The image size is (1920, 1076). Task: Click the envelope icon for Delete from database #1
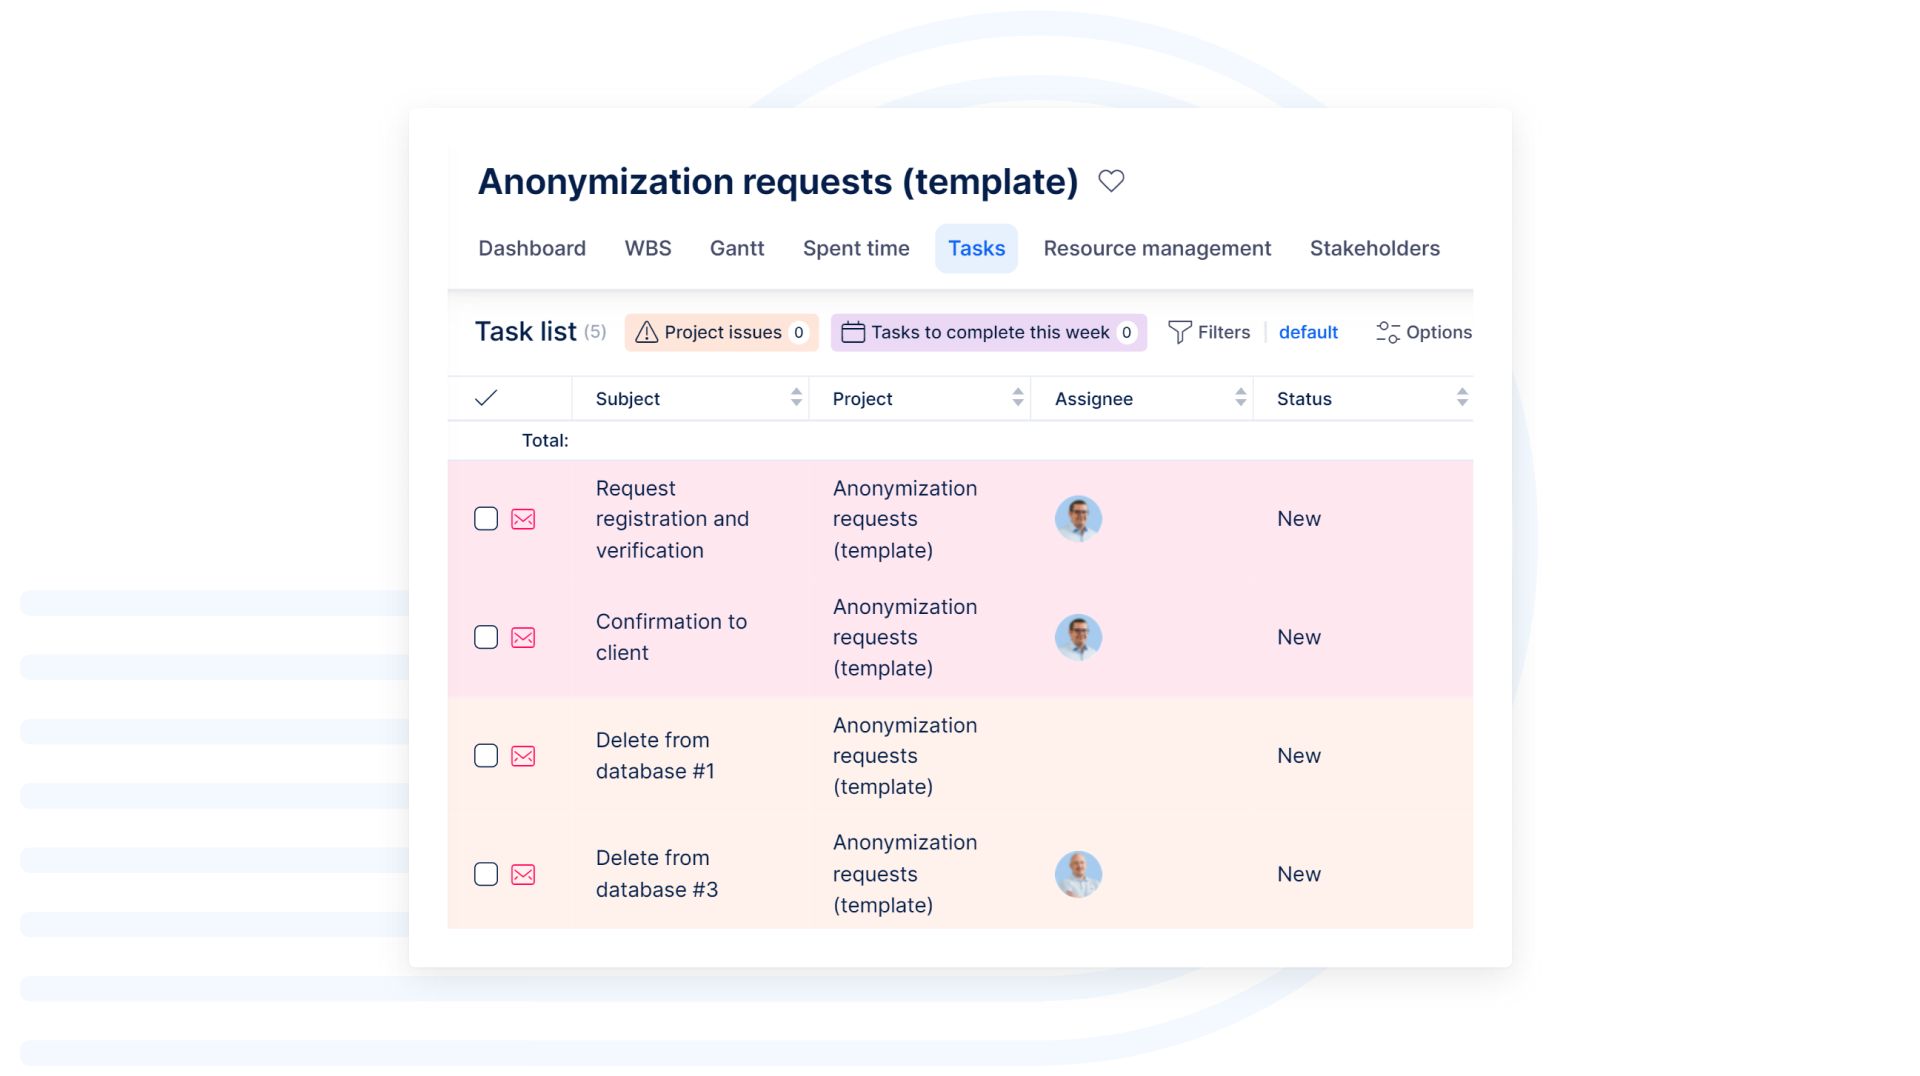point(523,756)
